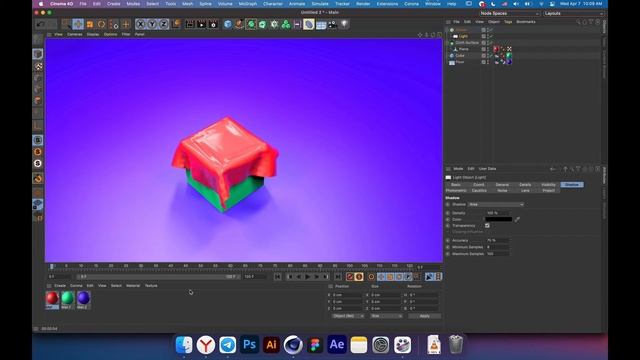This screenshot has width=640, height=360.
Task: Toggle the Z axis lock
Action: coord(163,24)
